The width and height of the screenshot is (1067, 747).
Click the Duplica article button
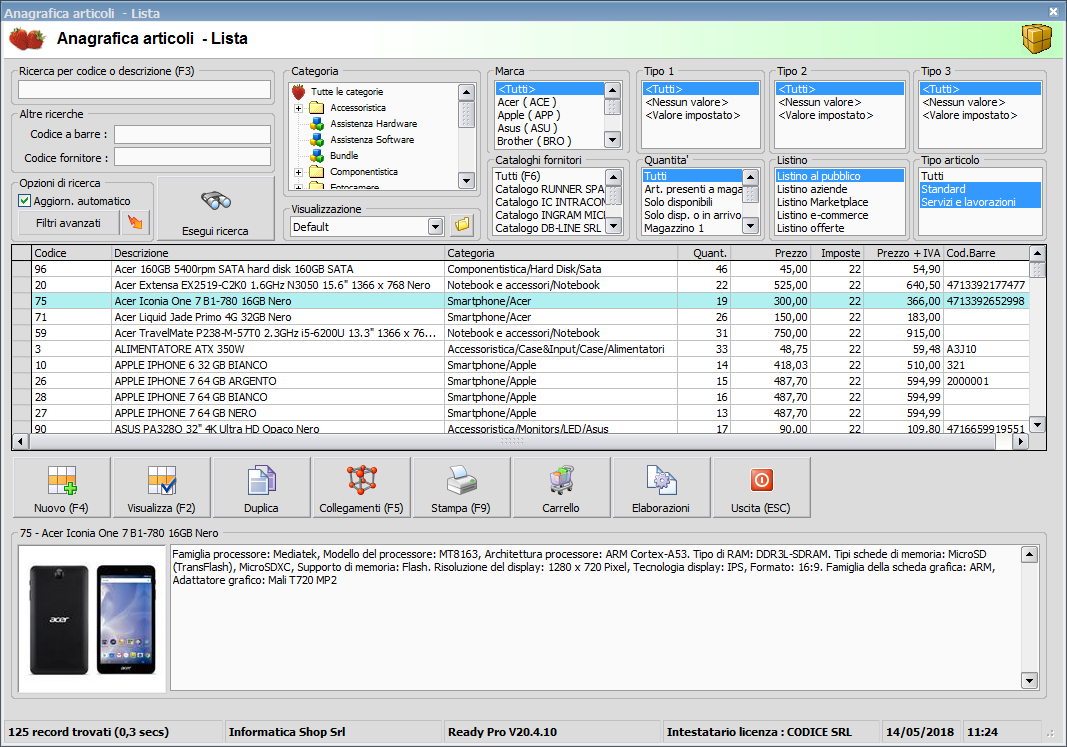click(x=261, y=487)
